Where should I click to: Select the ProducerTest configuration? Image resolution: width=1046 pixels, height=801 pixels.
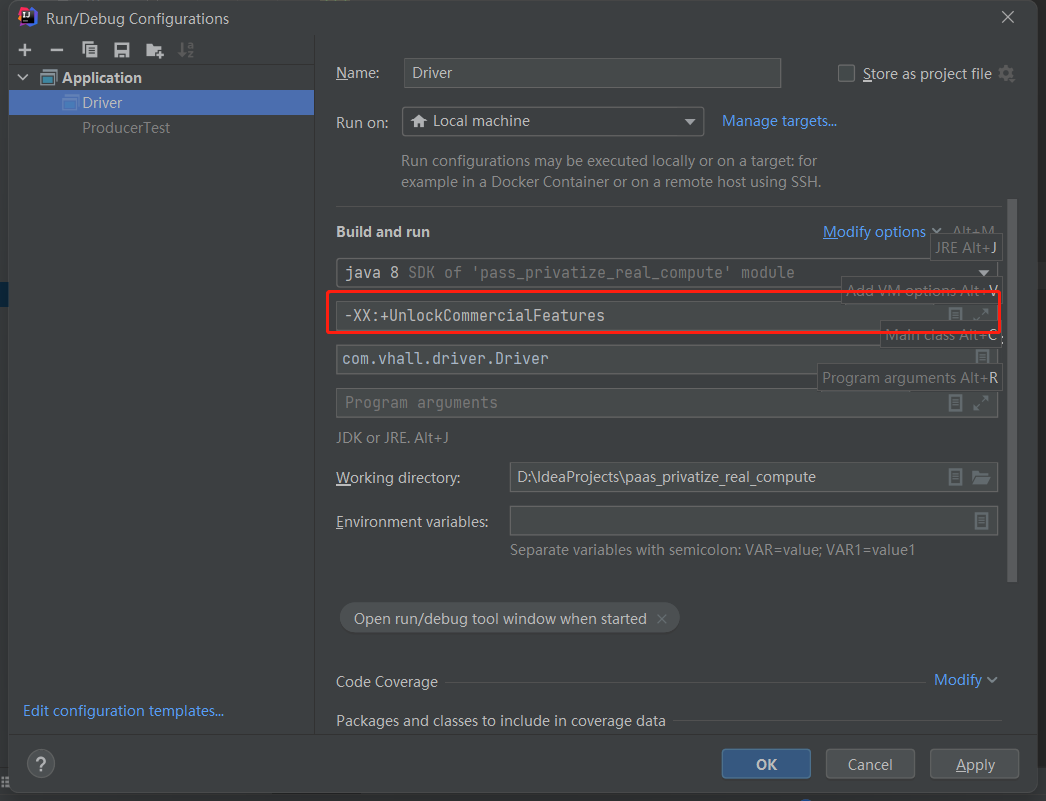tap(126, 128)
